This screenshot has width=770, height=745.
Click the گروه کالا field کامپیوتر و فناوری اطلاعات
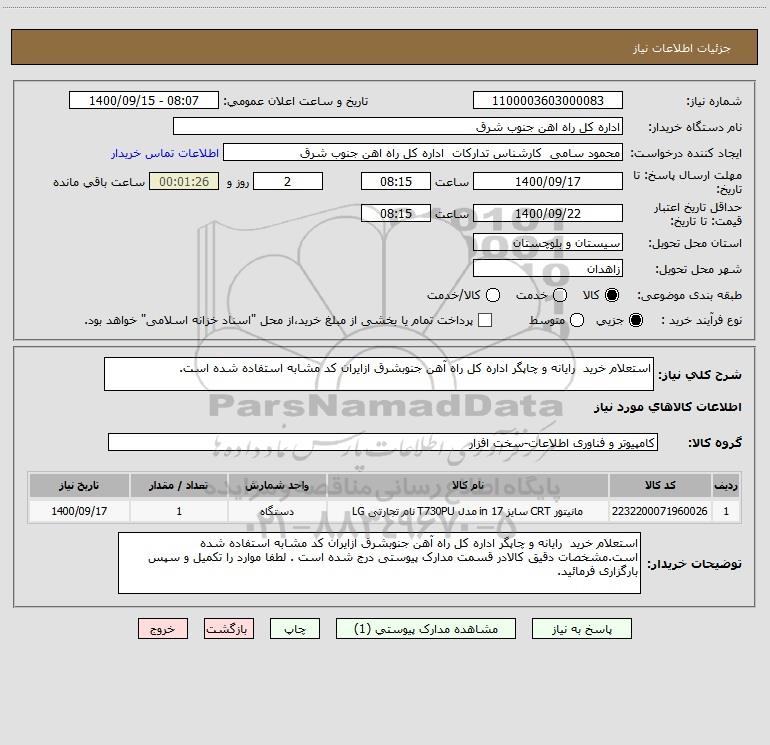click(x=383, y=442)
